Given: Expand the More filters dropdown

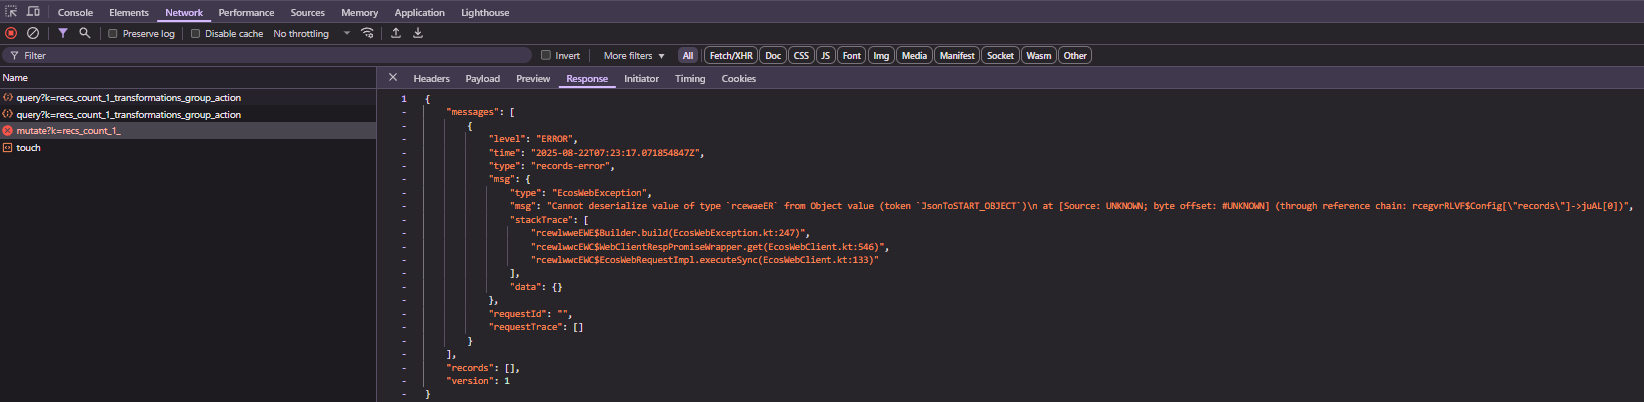Looking at the screenshot, I should click(x=634, y=56).
